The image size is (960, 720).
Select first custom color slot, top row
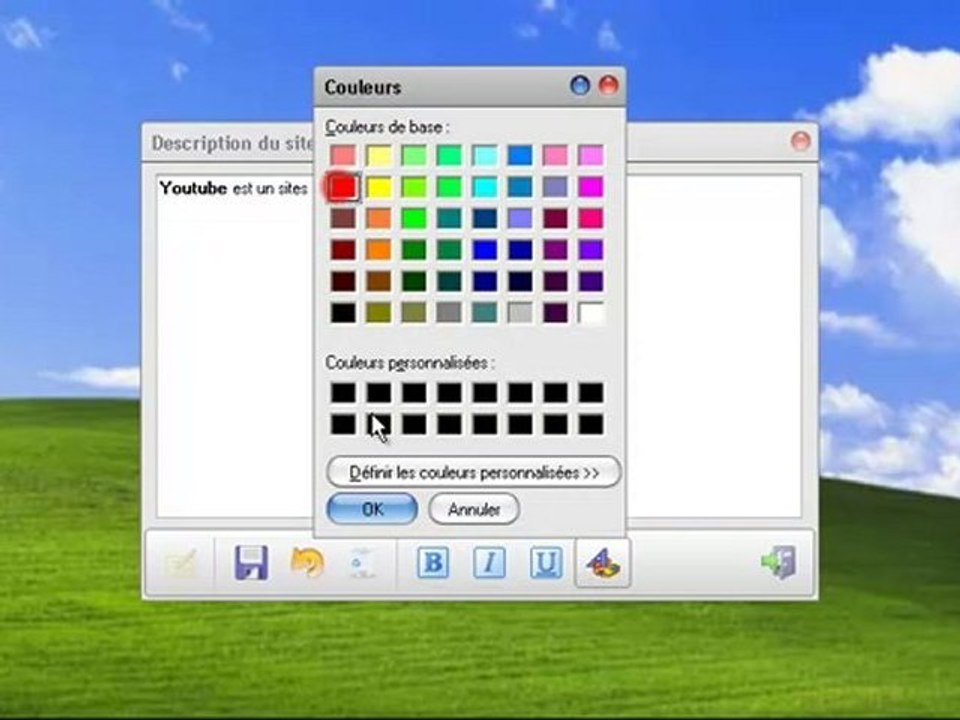pyautogui.click(x=343, y=393)
